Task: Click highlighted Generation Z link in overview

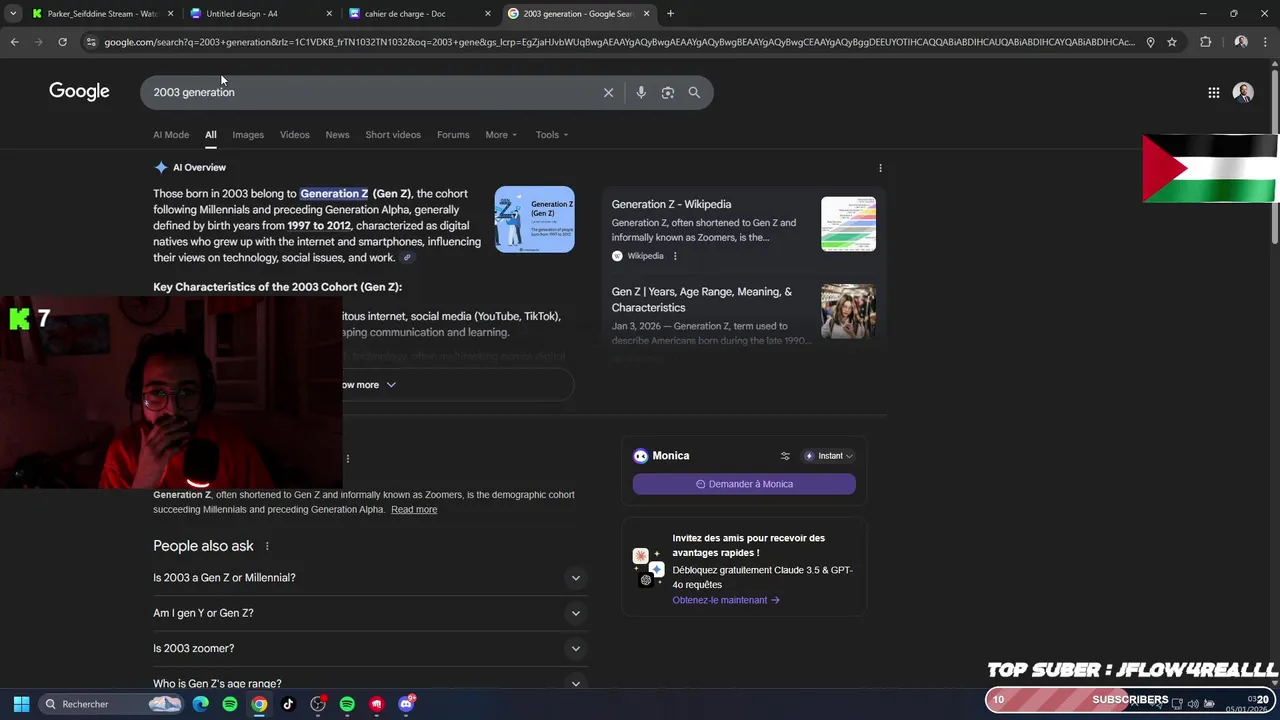Action: pos(334,194)
